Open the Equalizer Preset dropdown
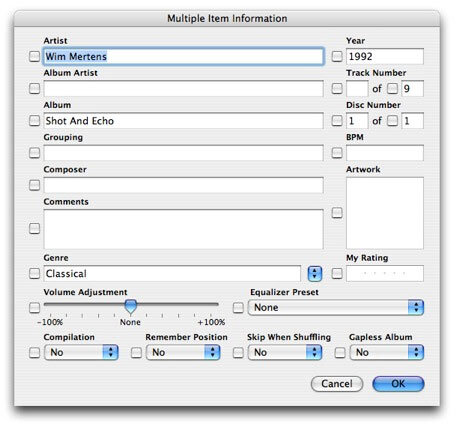The image size is (457, 424). 336,307
